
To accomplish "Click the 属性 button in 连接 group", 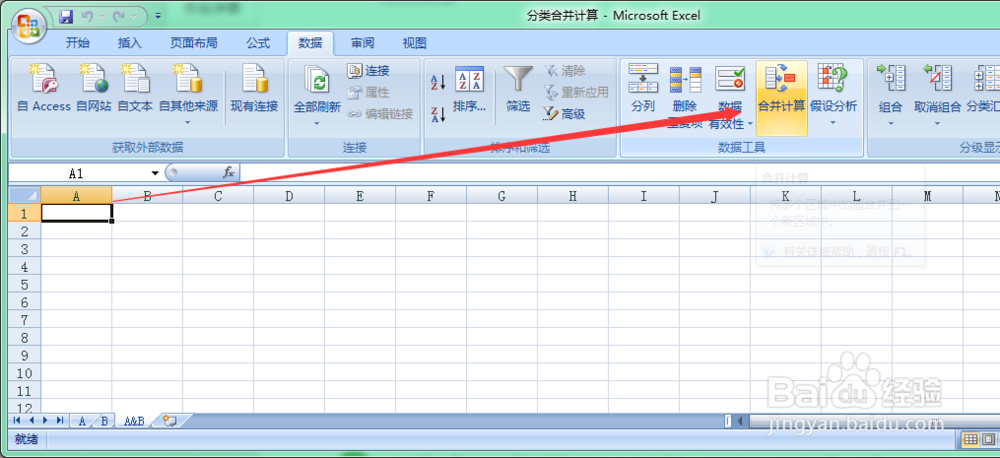I will 368,92.
